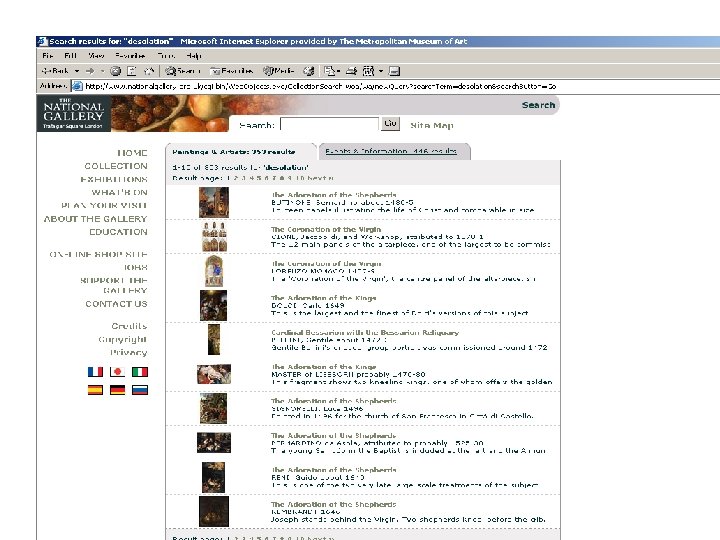Click the National Gallery logo
The width and height of the screenshot is (720, 540).
(x=73, y=113)
